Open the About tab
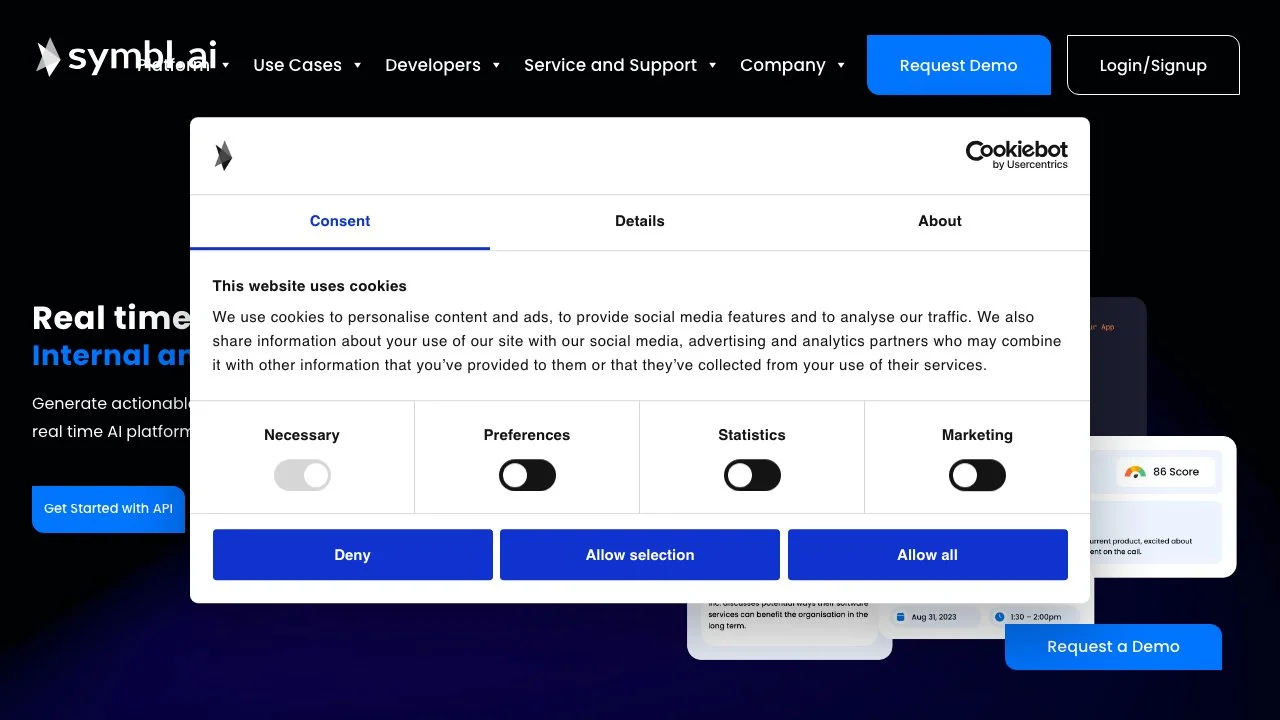The width and height of the screenshot is (1280, 720). click(940, 221)
